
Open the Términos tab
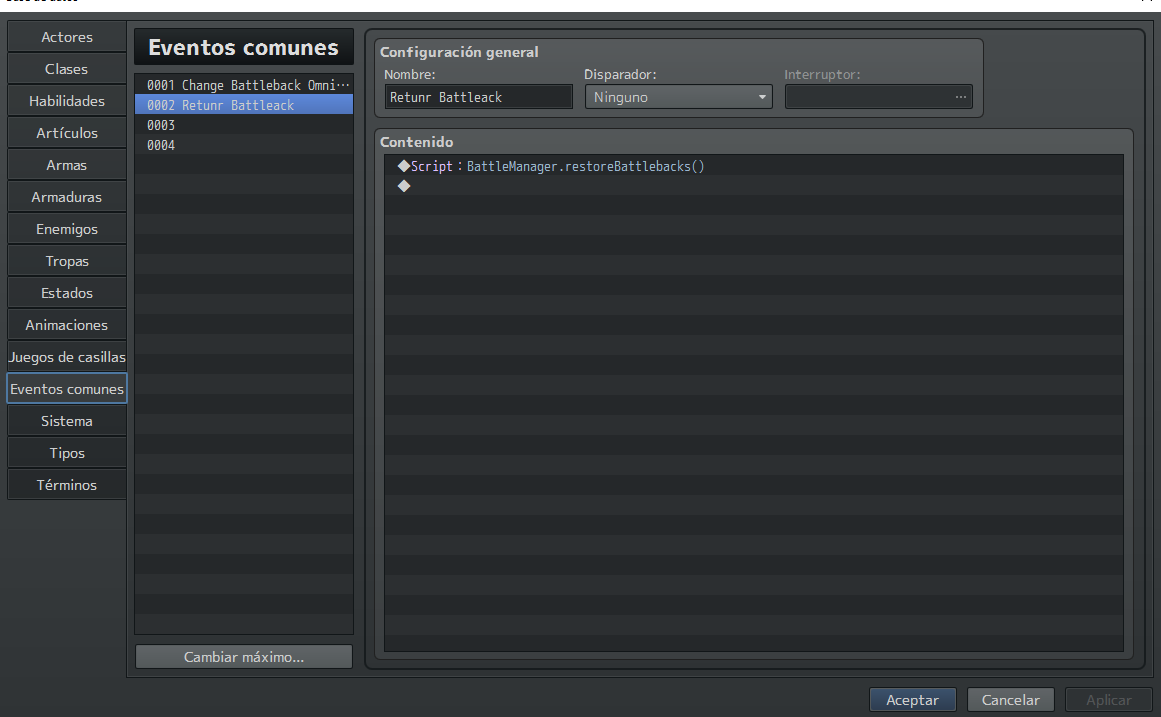pyautogui.click(x=67, y=484)
